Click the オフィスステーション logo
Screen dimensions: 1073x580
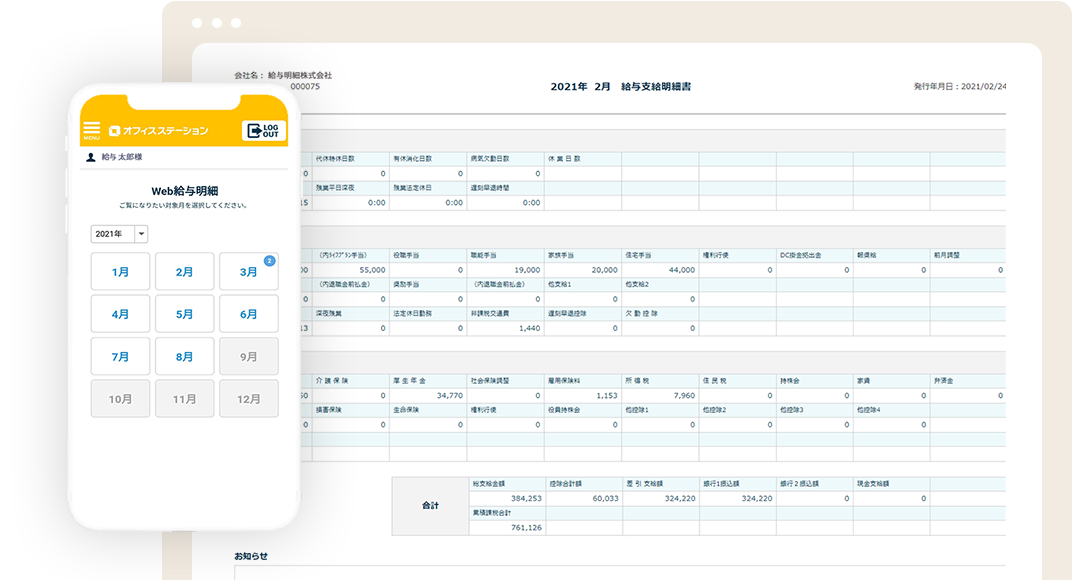(x=158, y=131)
